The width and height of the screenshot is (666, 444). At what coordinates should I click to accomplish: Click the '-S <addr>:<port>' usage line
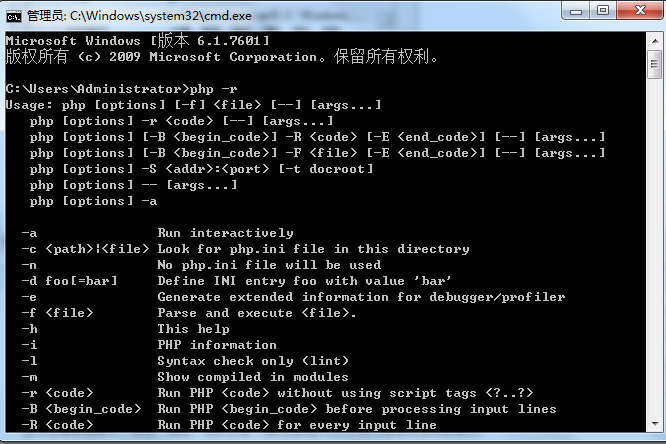(x=201, y=169)
